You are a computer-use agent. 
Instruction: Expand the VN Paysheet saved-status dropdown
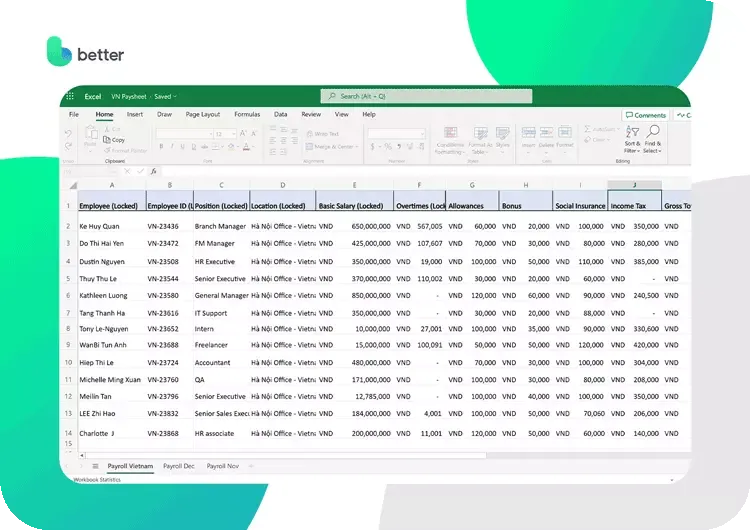(176, 97)
